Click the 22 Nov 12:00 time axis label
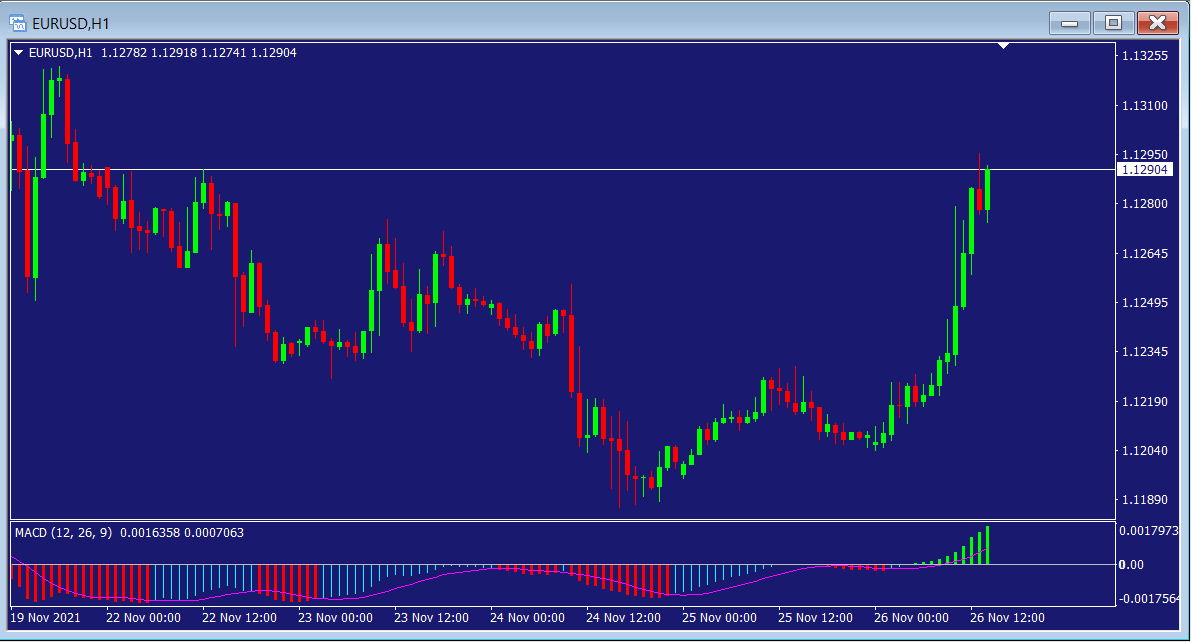This screenshot has height=642, width=1191. click(x=239, y=618)
